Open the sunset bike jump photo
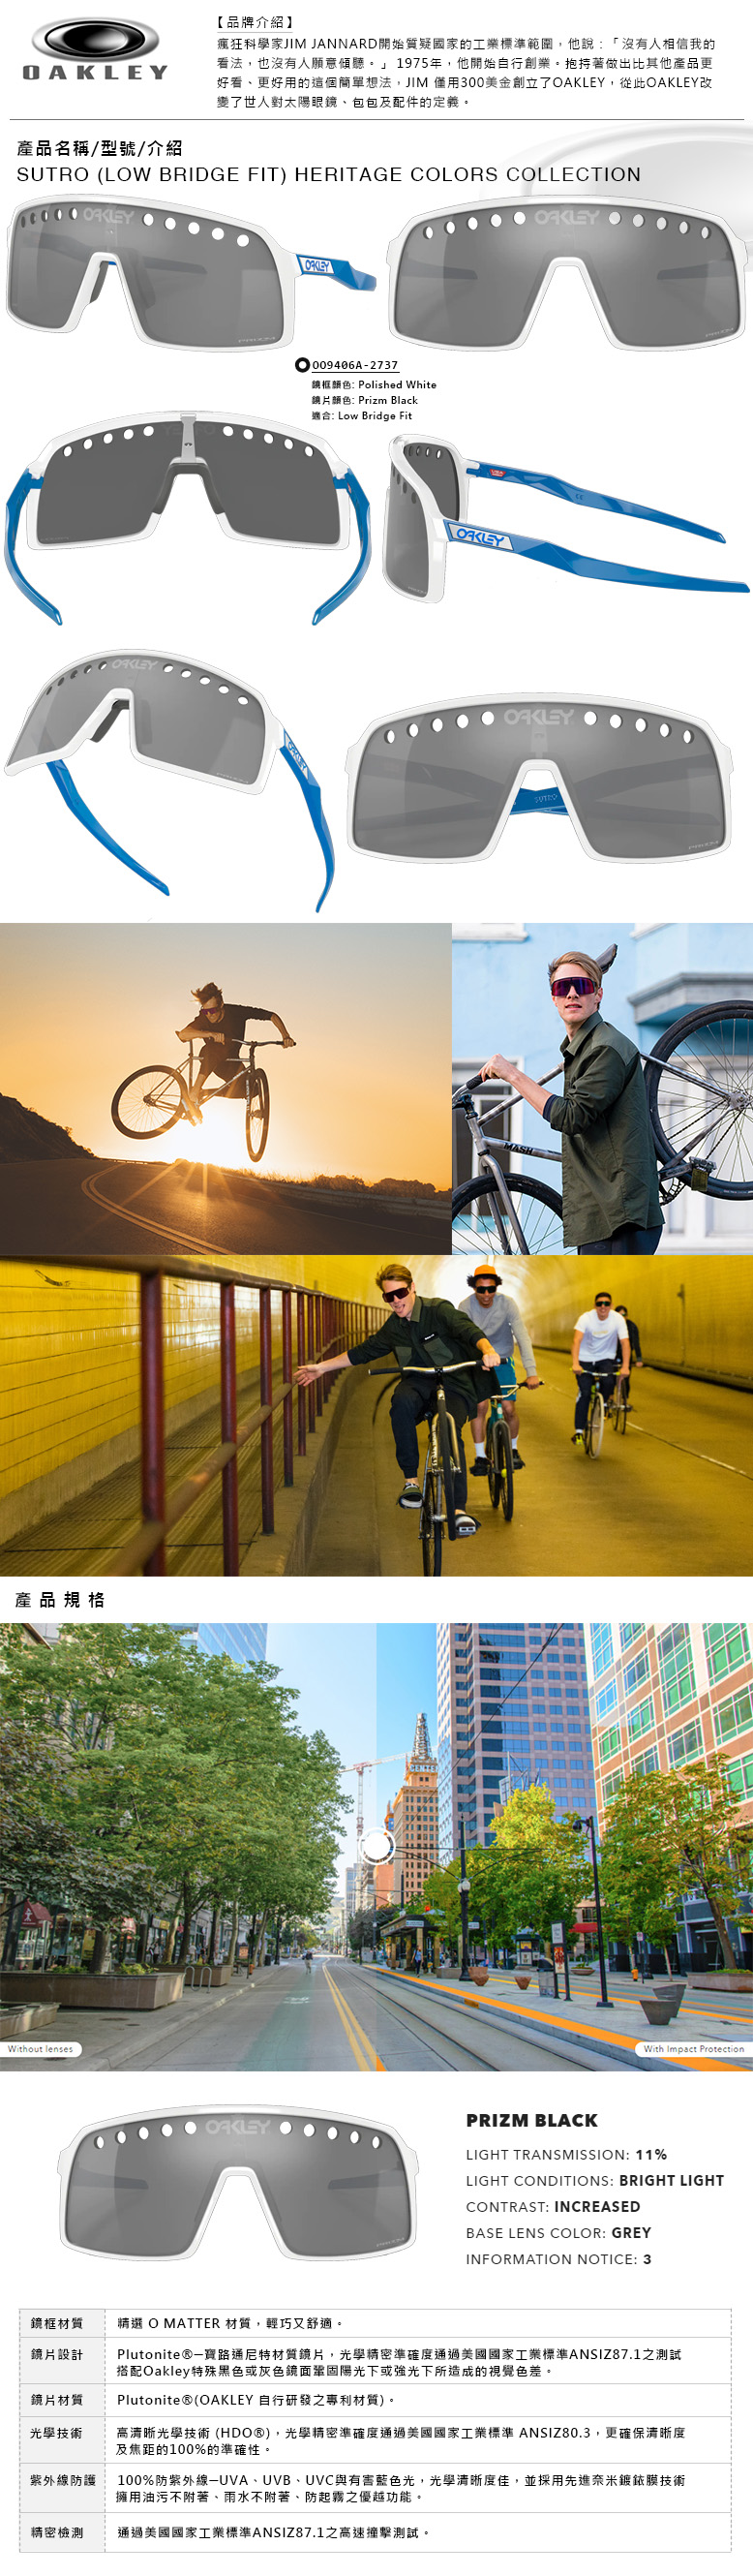Screen dimensions: 753x2576 pyautogui.click(x=225, y=1088)
